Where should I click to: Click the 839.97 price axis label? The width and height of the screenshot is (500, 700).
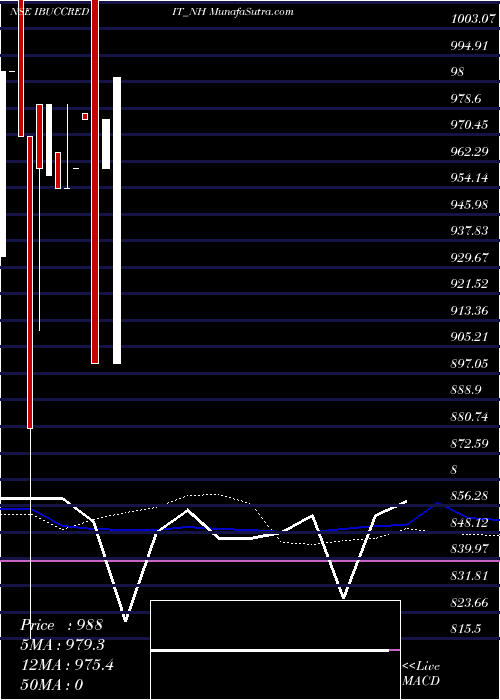(x=469, y=549)
